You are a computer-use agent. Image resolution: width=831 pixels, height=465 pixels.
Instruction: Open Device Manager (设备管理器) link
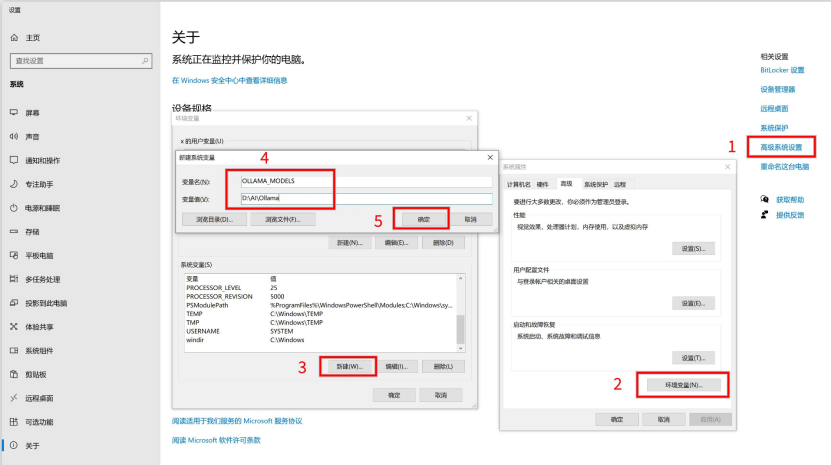point(777,89)
